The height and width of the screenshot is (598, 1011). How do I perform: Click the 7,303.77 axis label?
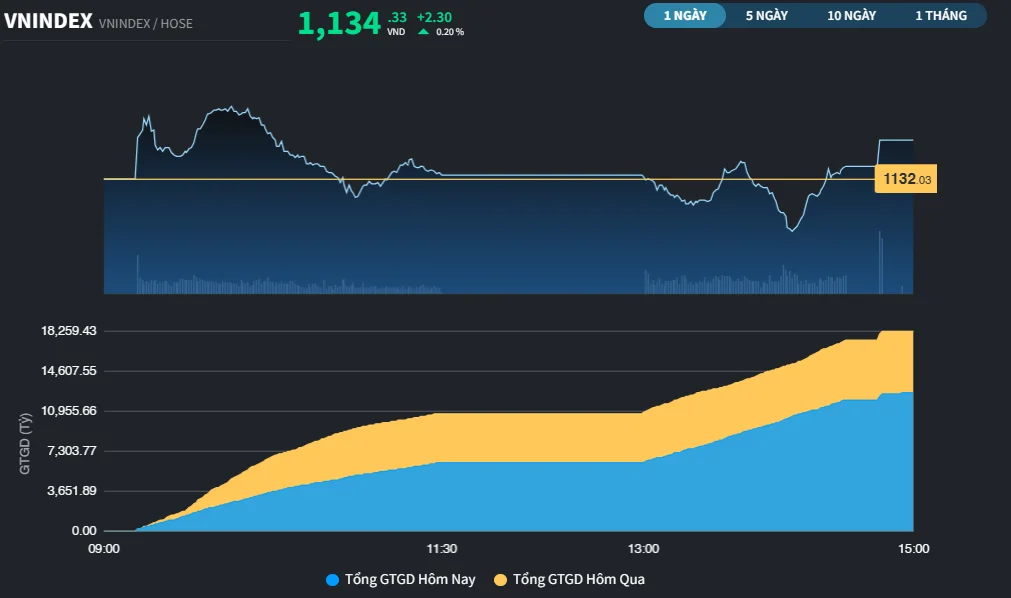pos(72,451)
